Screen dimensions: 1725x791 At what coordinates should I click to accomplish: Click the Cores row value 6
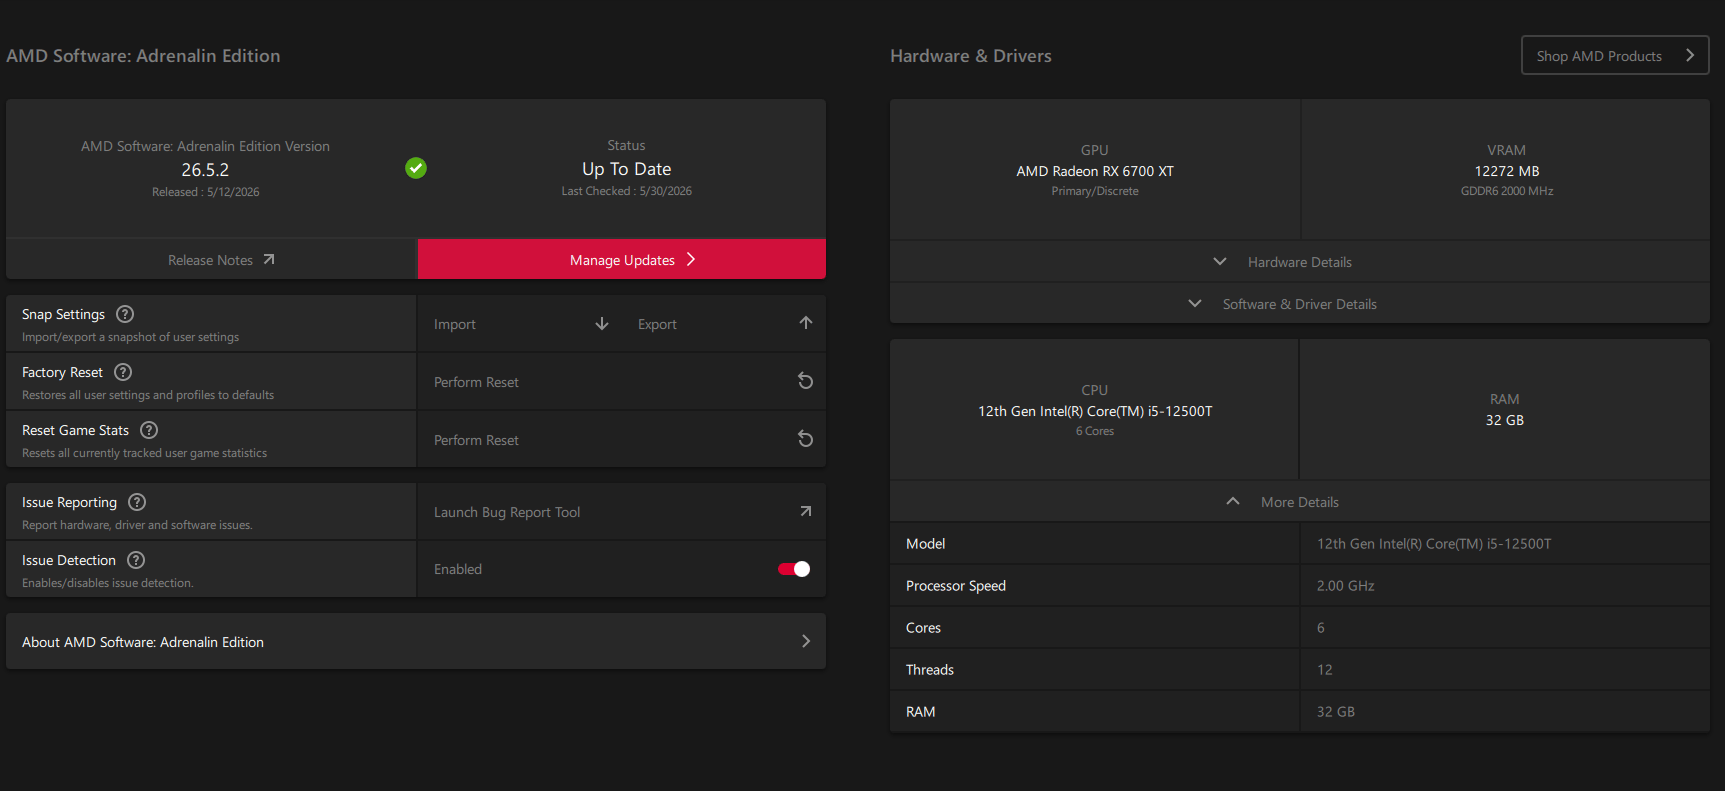click(1321, 628)
